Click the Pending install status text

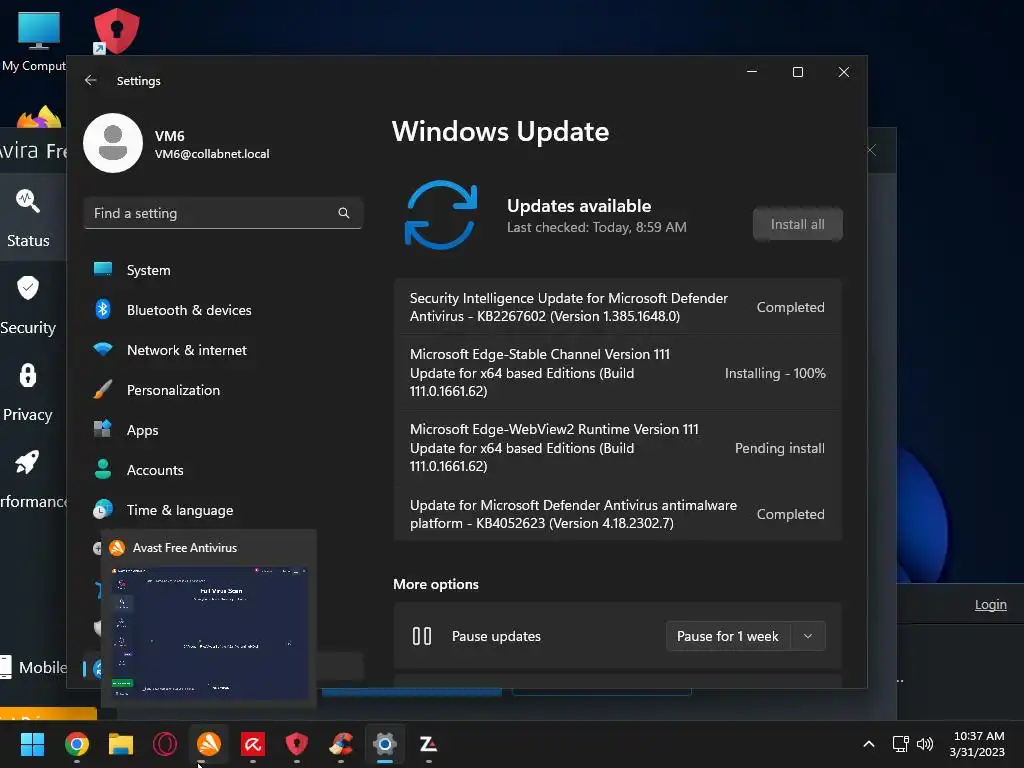pyautogui.click(x=780, y=448)
